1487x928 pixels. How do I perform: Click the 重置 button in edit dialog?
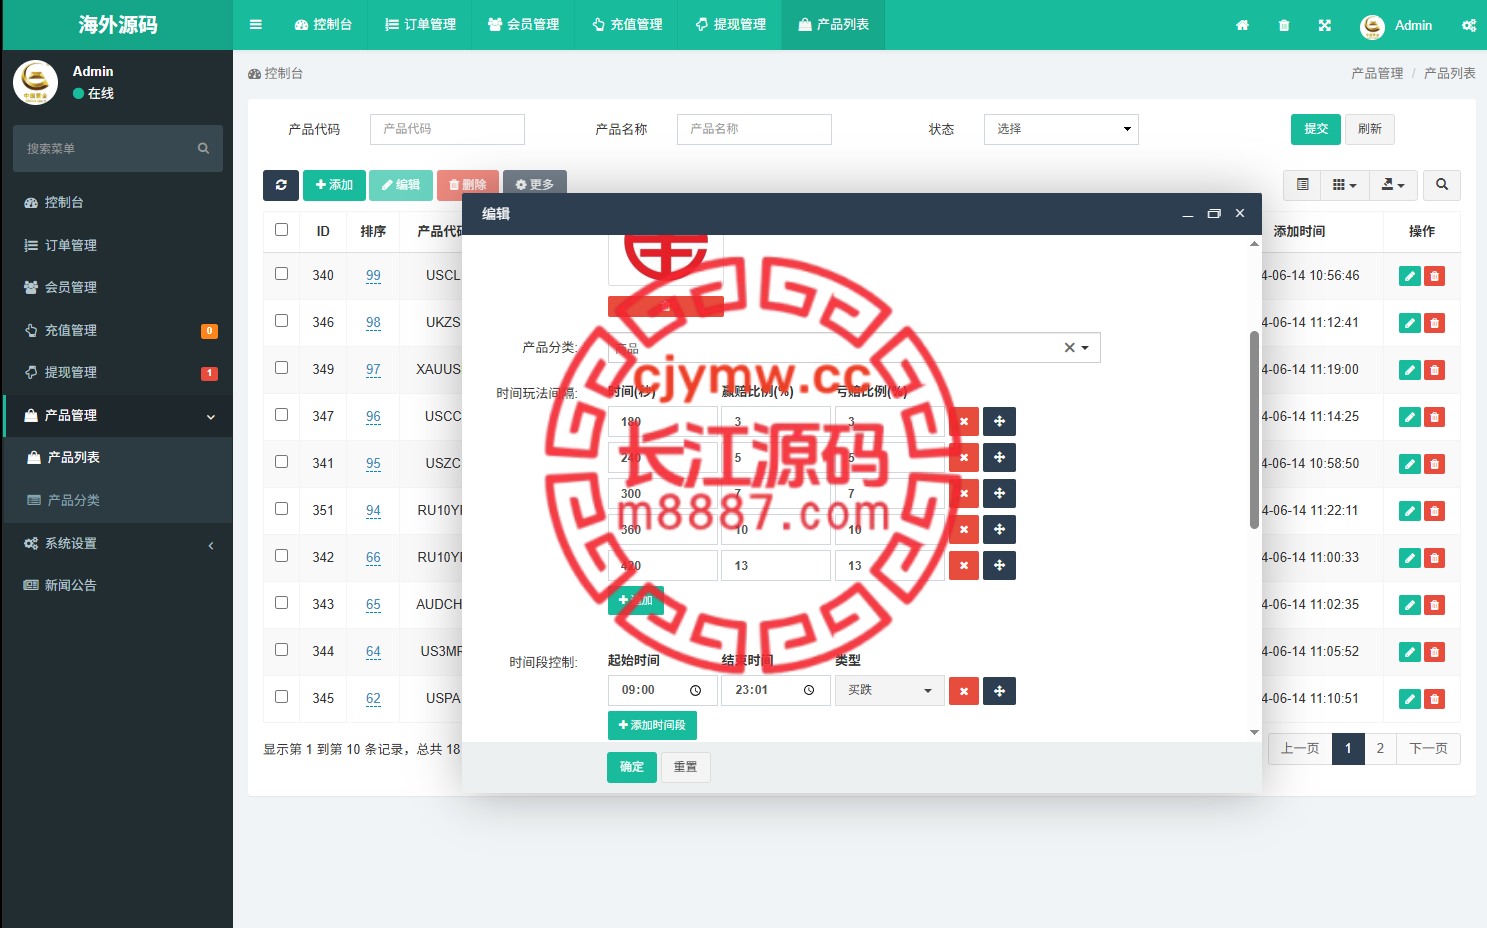[685, 767]
